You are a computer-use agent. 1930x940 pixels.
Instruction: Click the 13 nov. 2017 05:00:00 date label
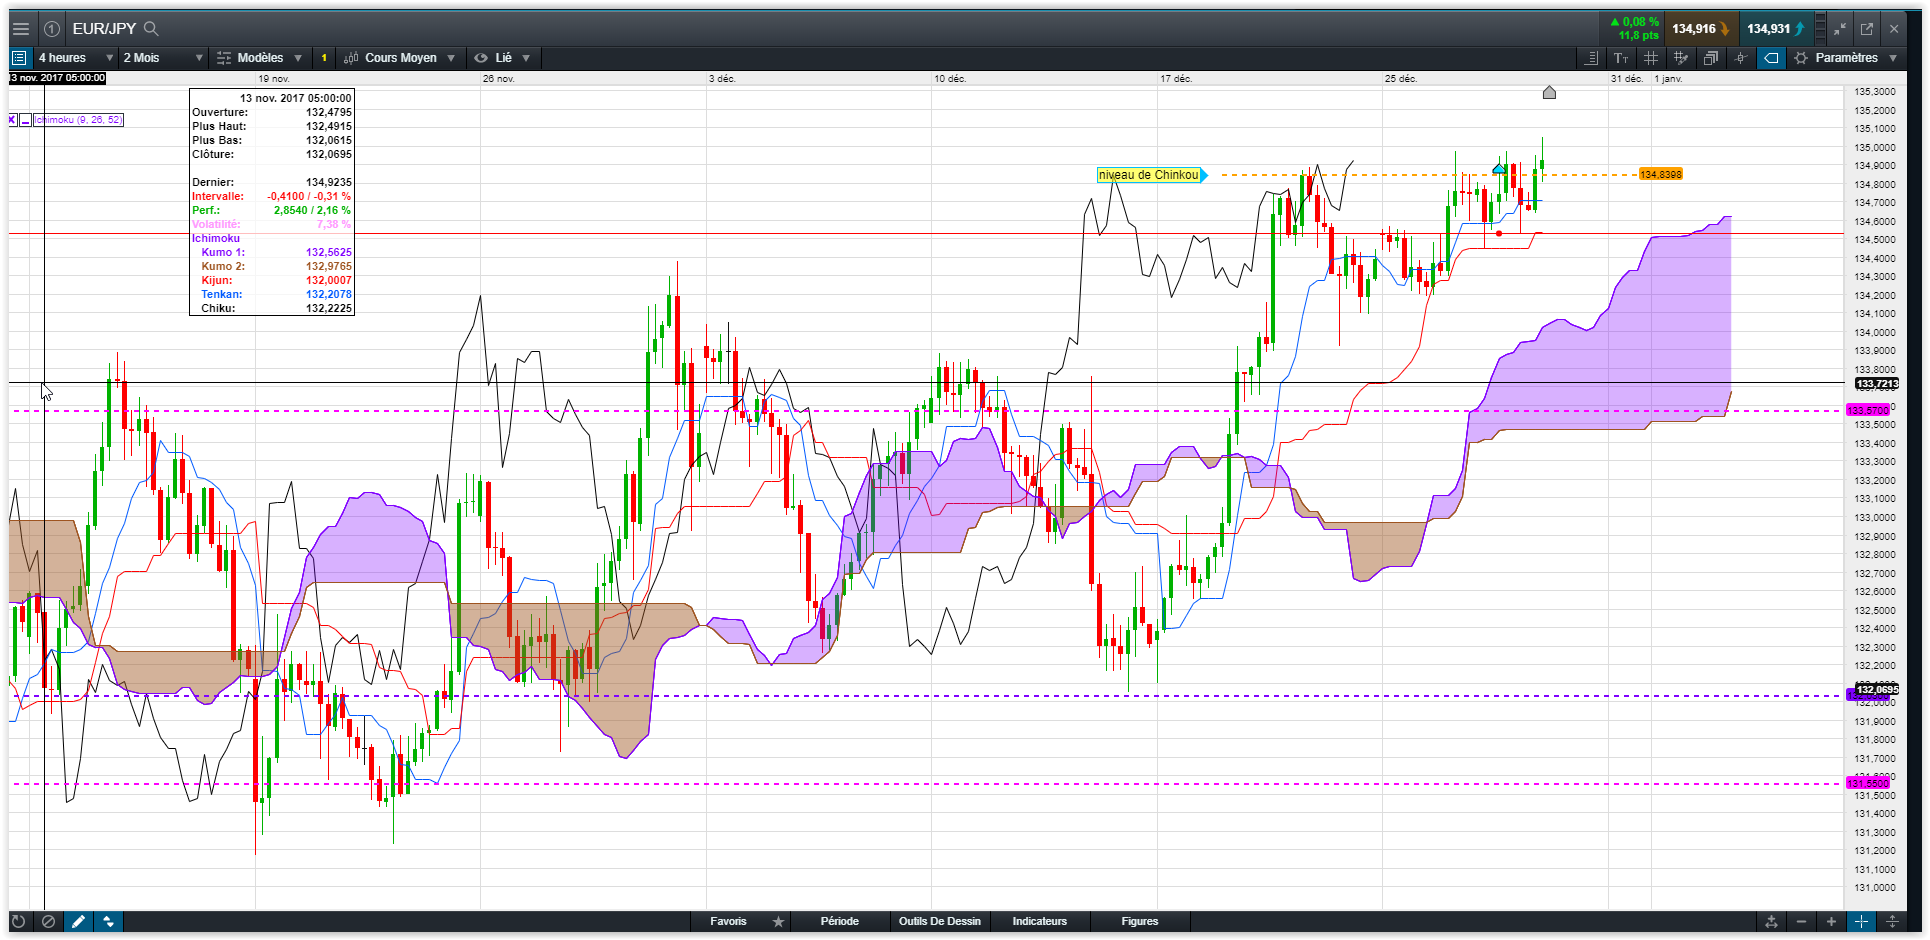[x=57, y=78]
